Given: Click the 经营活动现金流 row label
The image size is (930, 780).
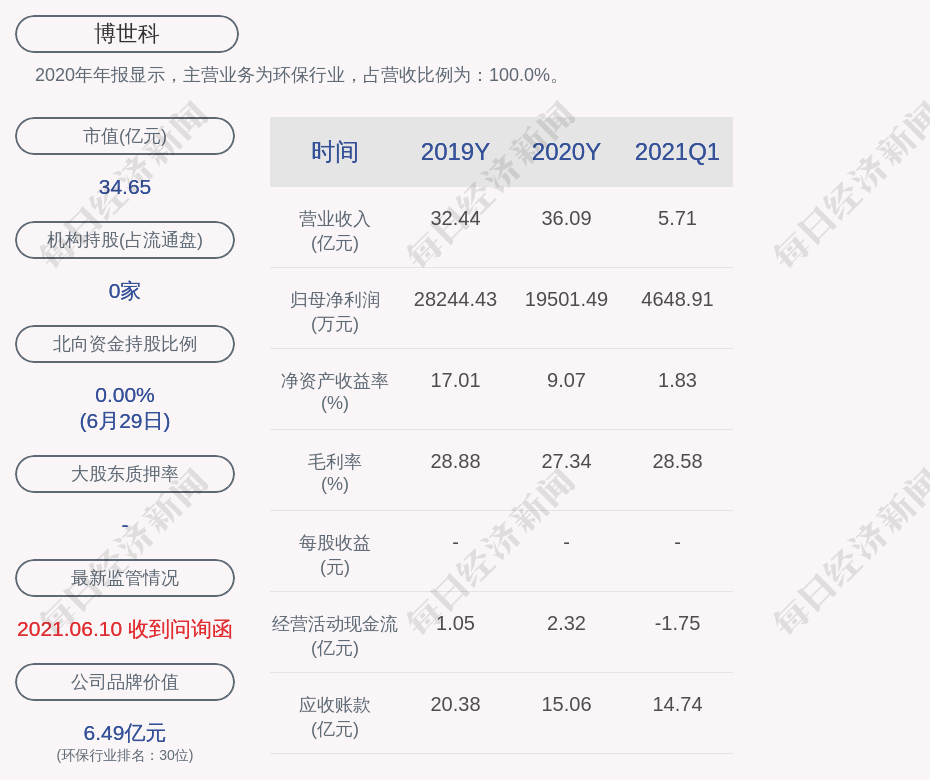Looking at the screenshot, I should [335, 635].
